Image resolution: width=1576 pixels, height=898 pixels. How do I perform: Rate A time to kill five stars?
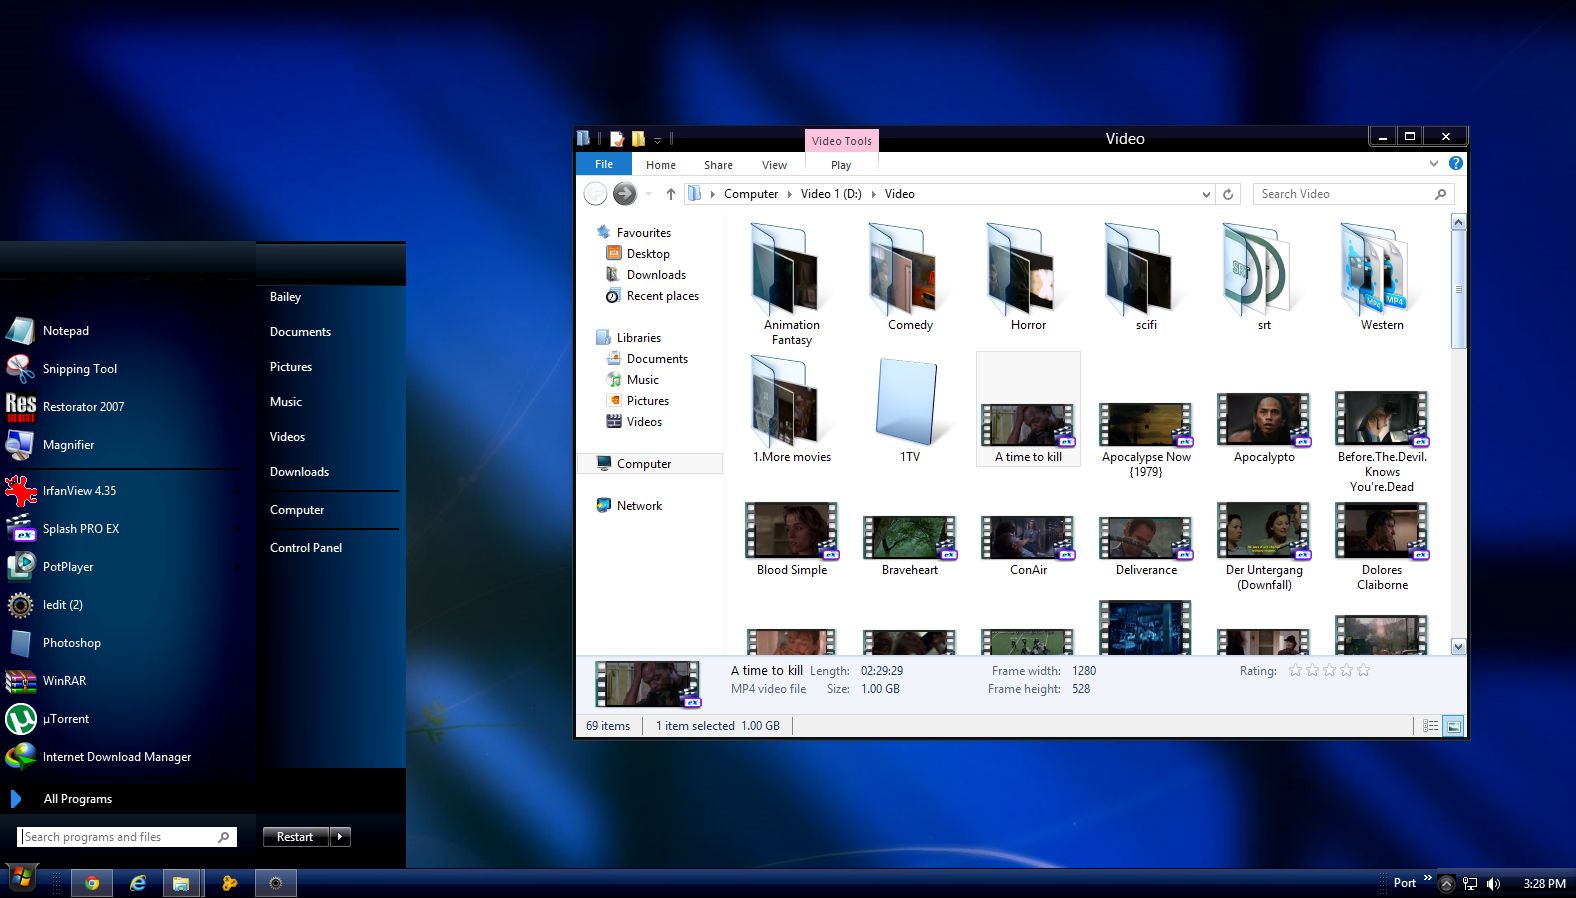[1363, 670]
